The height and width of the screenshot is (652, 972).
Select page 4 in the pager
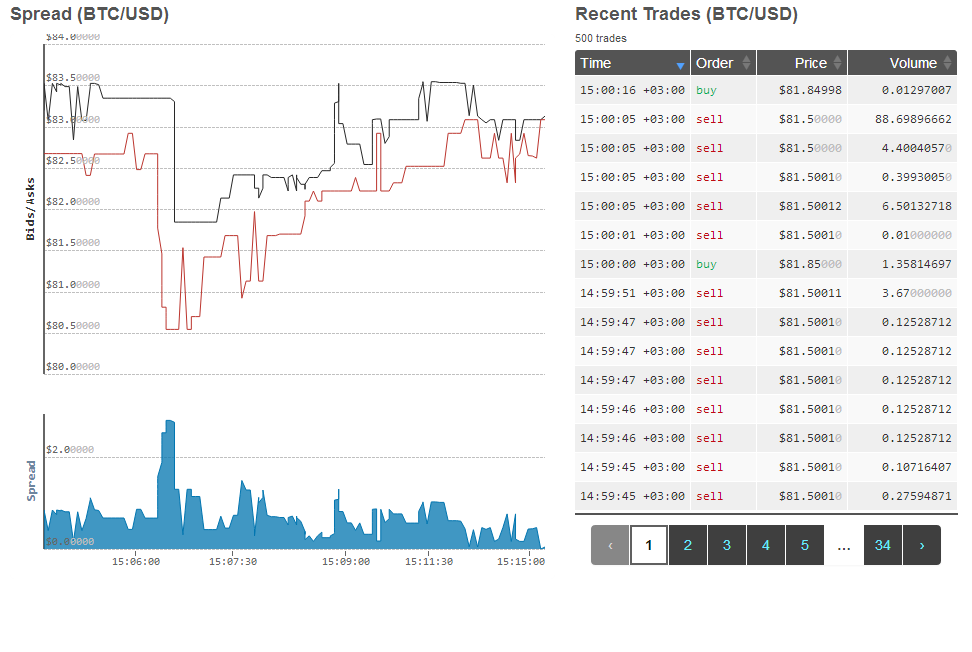766,545
